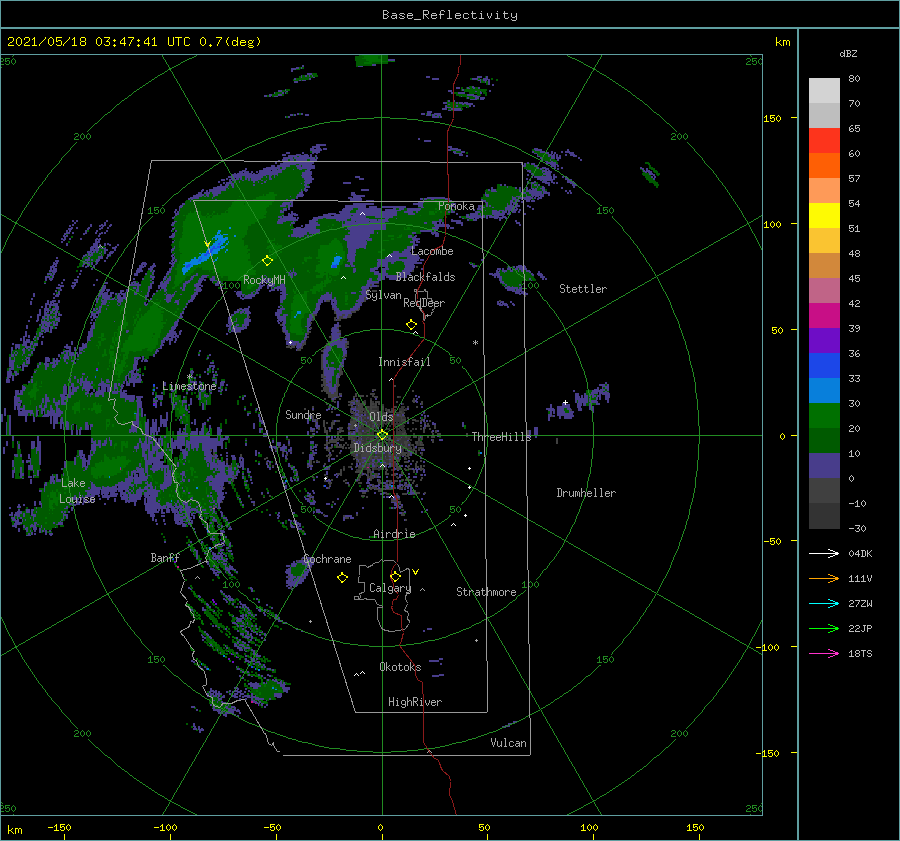Screen dimensions: 900x841
Task: Click the Olds label
Action: click(x=381, y=416)
